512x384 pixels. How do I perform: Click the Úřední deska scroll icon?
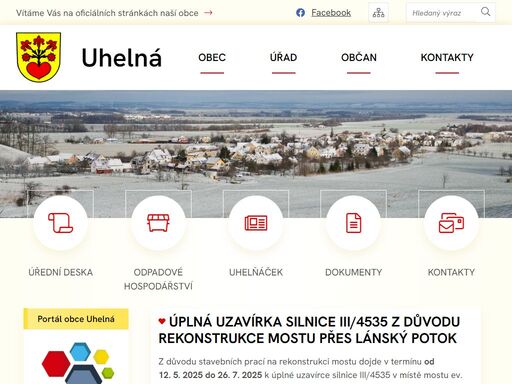61,223
